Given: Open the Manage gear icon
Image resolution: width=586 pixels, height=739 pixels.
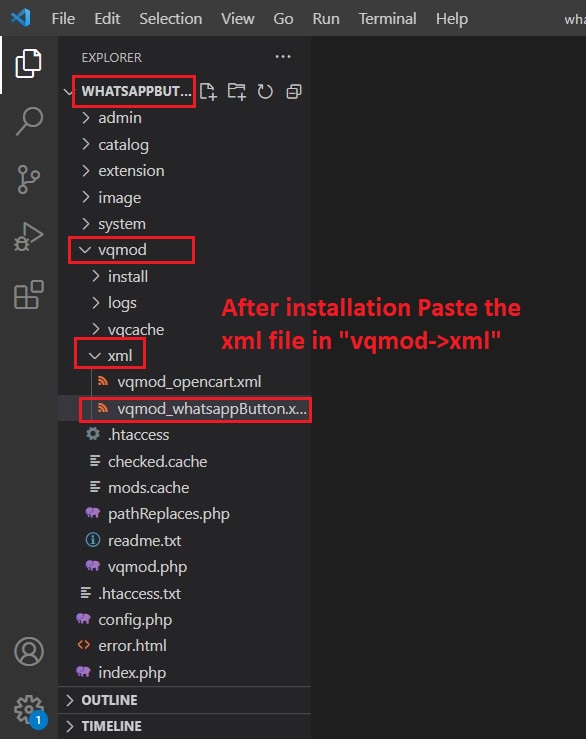Looking at the screenshot, I should (x=29, y=710).
